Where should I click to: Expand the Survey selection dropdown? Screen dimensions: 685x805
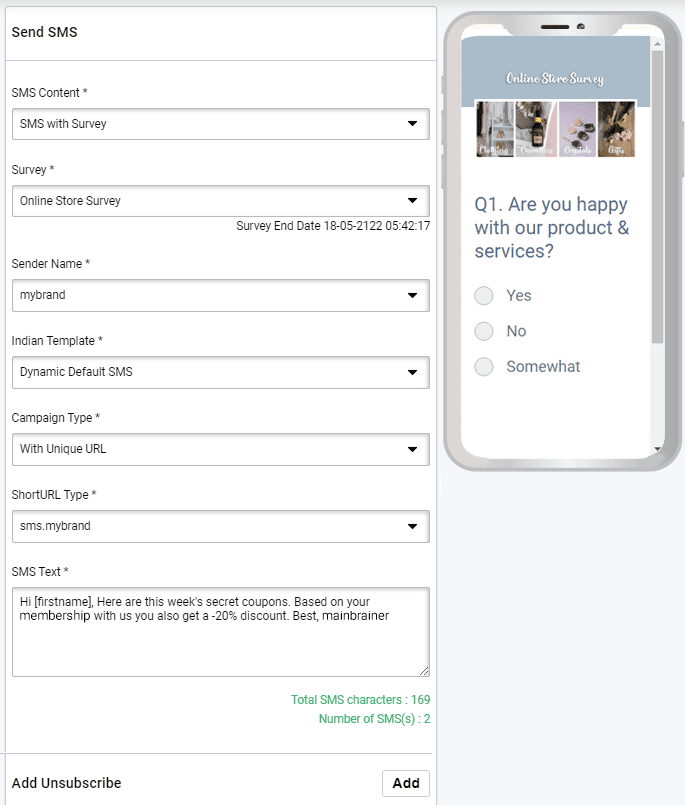[x=219, y=201]
